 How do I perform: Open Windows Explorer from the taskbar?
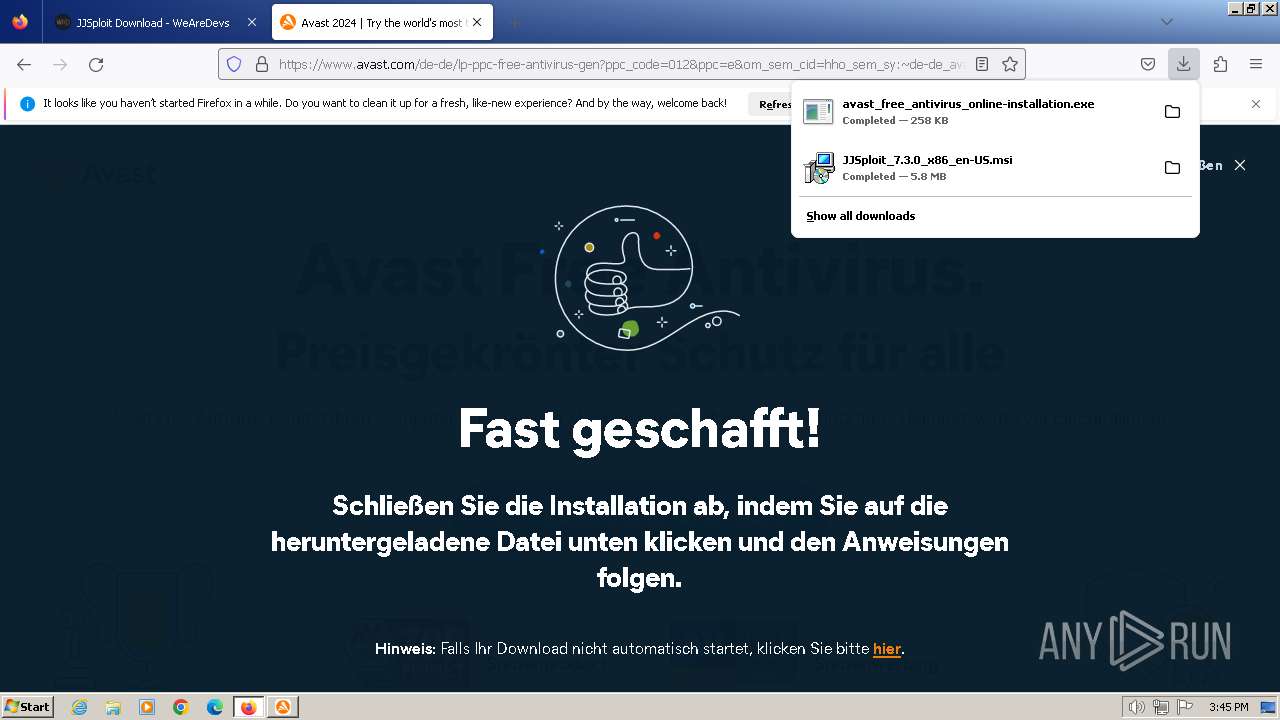113,707
